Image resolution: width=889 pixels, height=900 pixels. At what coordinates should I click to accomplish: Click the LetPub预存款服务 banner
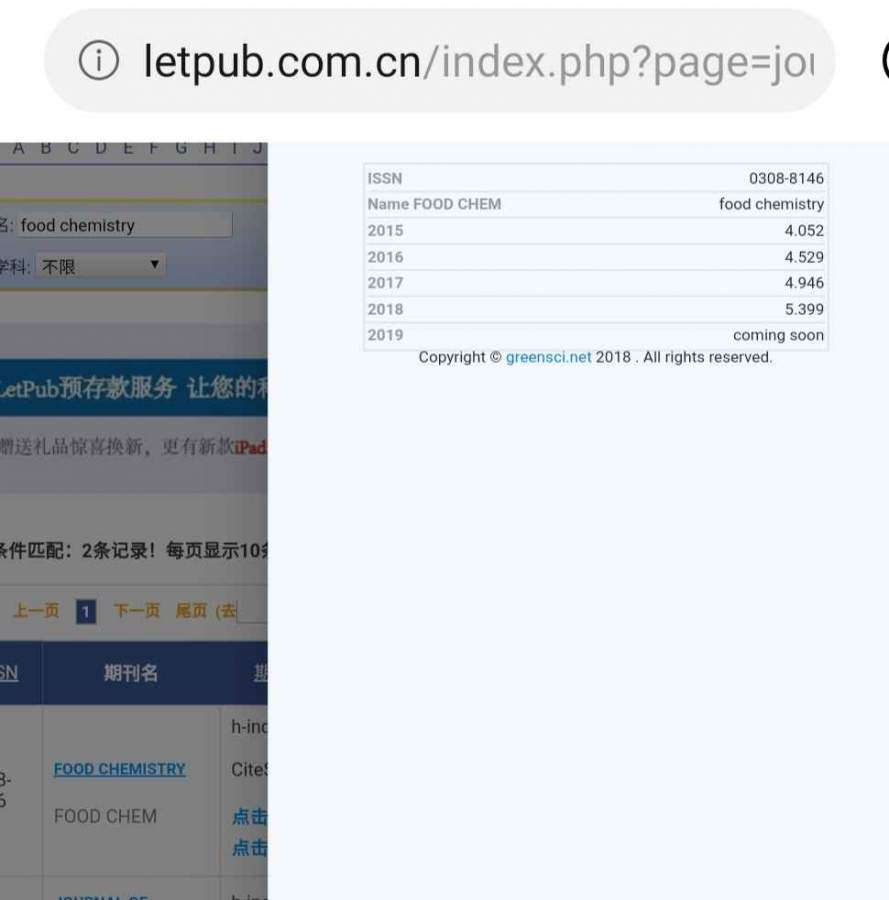tap(134, 387)
